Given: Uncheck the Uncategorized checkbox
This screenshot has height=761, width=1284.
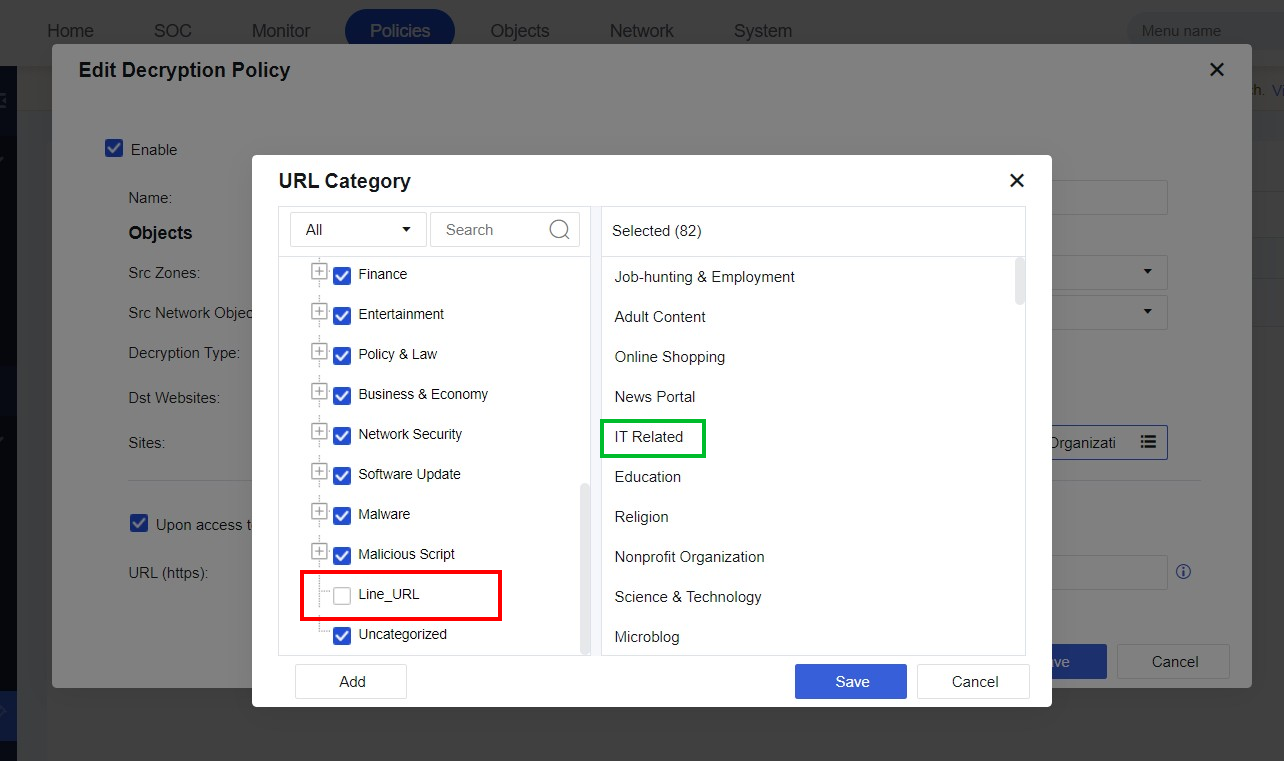Looking at the screenshot, I should coord(342,635).
